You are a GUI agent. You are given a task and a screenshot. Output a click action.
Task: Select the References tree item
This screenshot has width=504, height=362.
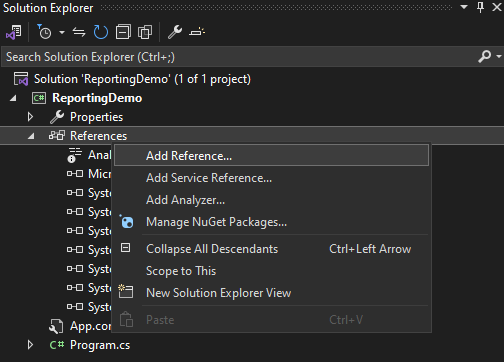point(98,136)
